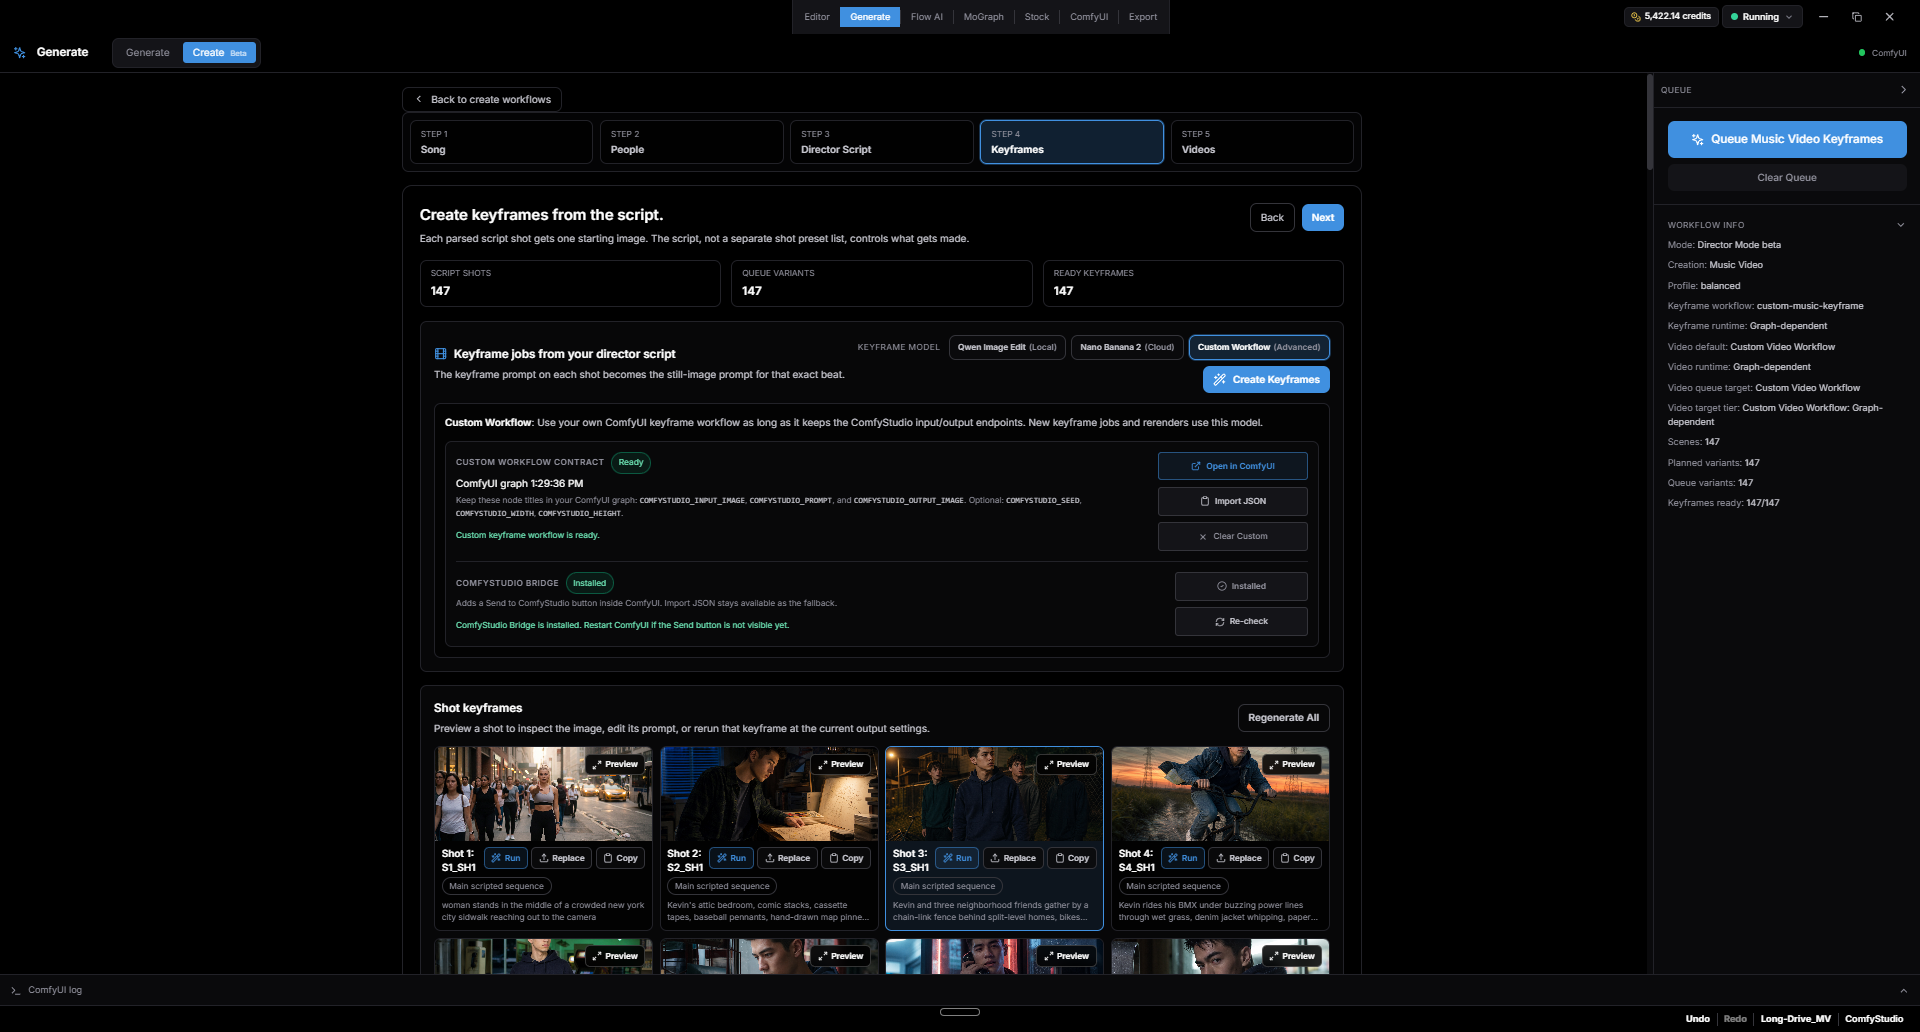
Task: Preview Shot 1 keyframe
Action: [x=615, y=764]
